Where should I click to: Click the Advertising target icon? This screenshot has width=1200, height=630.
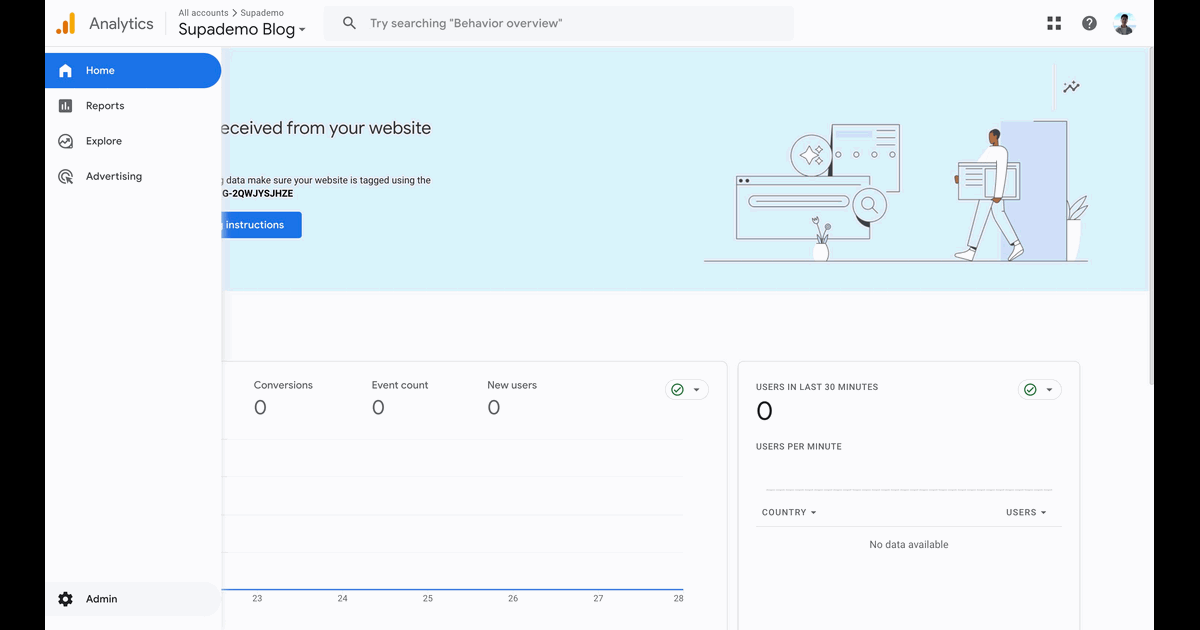point(65,176)
